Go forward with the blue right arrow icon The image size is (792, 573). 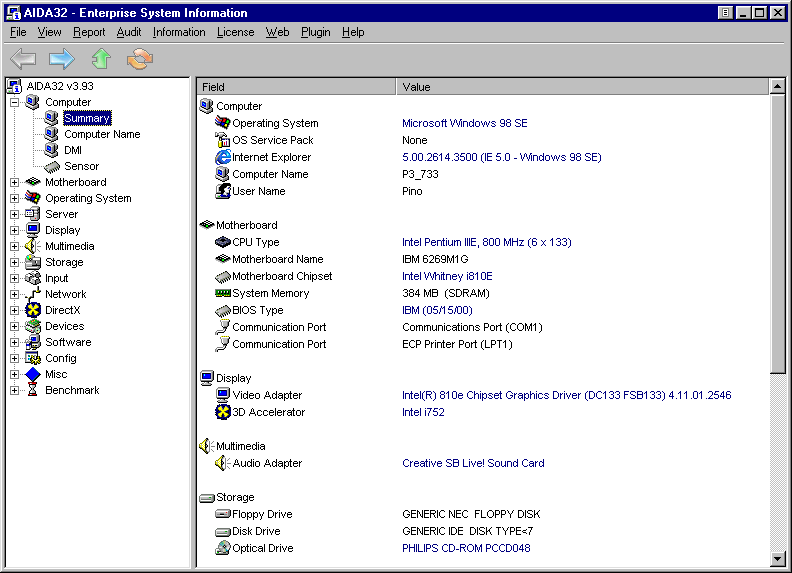coord(62,59)
